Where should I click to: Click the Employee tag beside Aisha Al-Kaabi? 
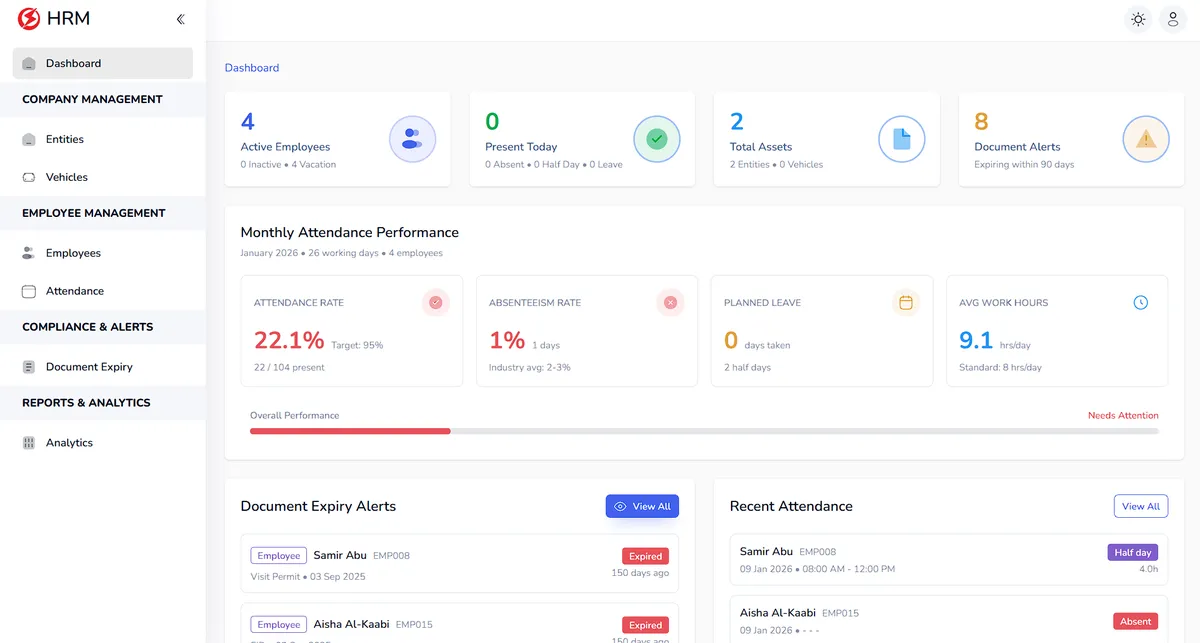(278, 625)
